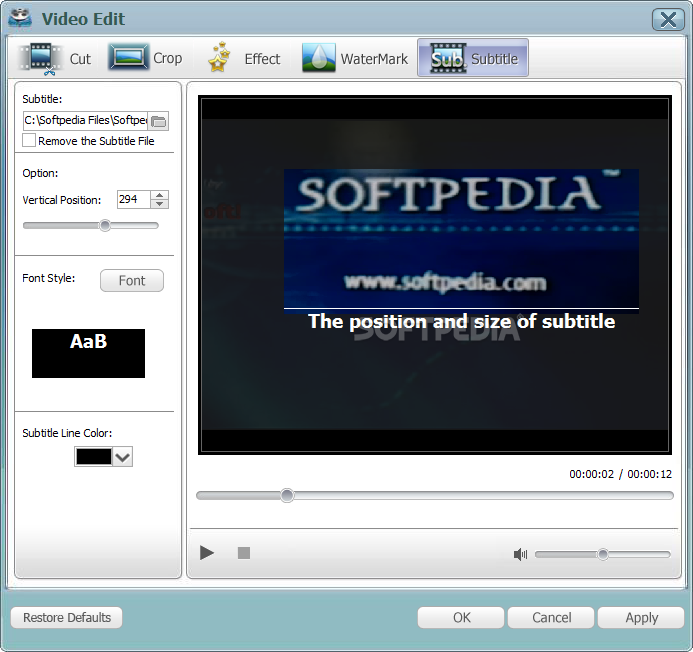Switch to the WaterMark tab label
Screen dimensions: 693x652
pos(374,59)
